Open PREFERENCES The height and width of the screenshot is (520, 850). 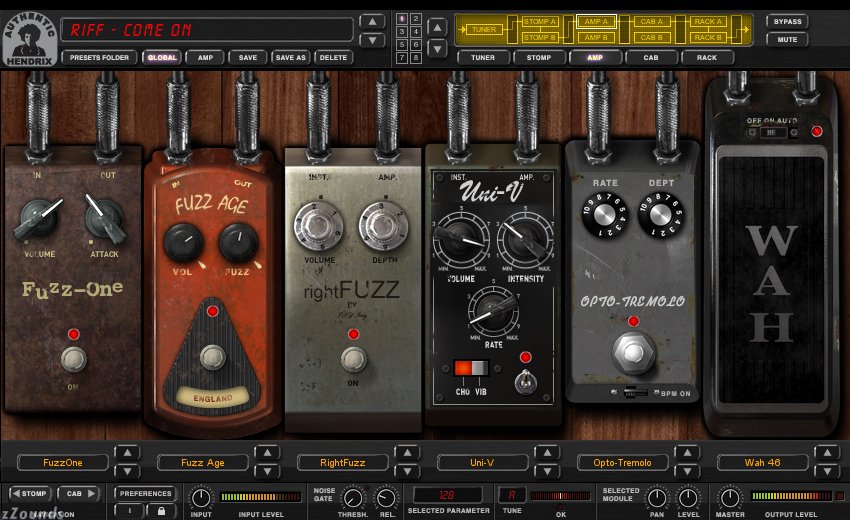click(145, 493)
